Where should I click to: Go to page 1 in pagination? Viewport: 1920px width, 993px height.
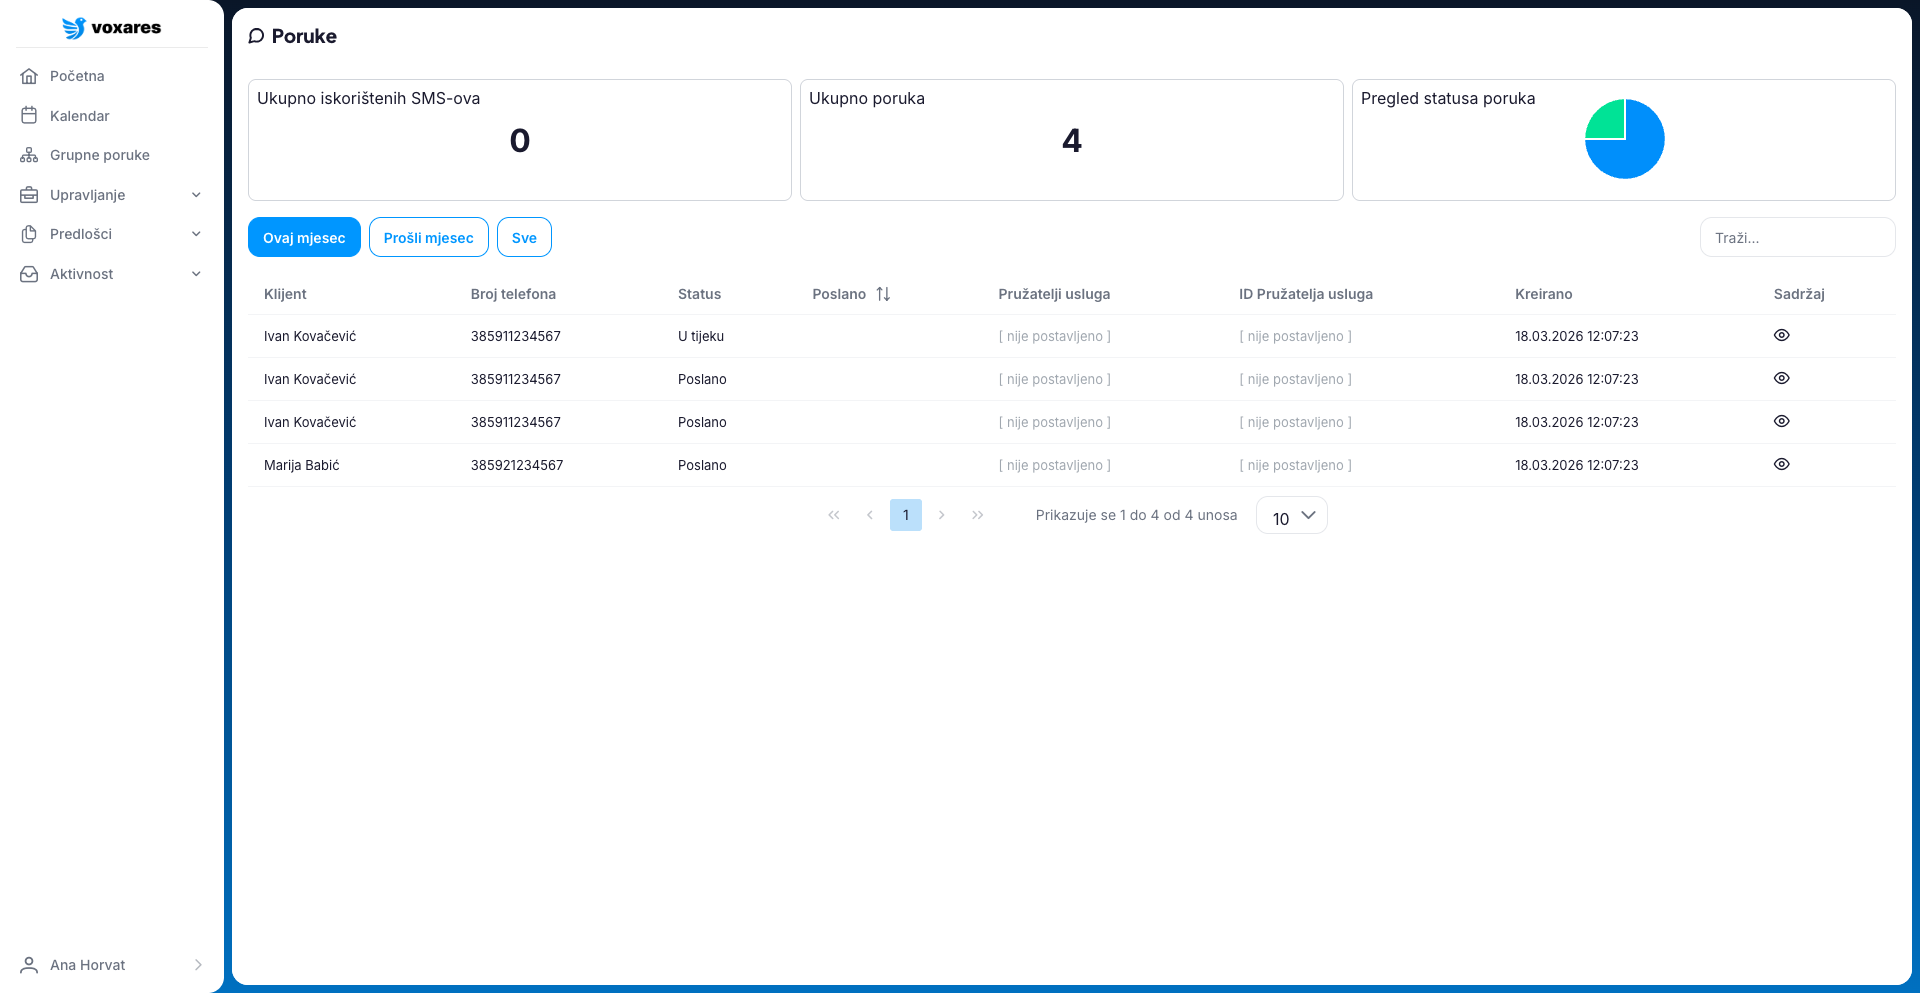pos(905,515)
